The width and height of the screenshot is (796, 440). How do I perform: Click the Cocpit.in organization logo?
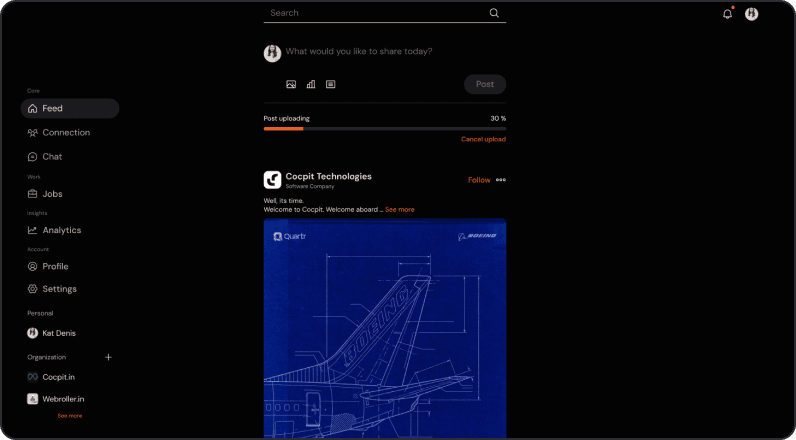pyautogui.click(x=32, y=377)
